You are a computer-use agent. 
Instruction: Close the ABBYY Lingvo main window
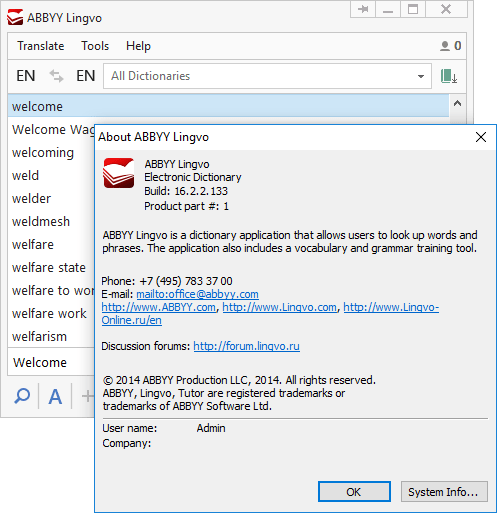[446, 9]
